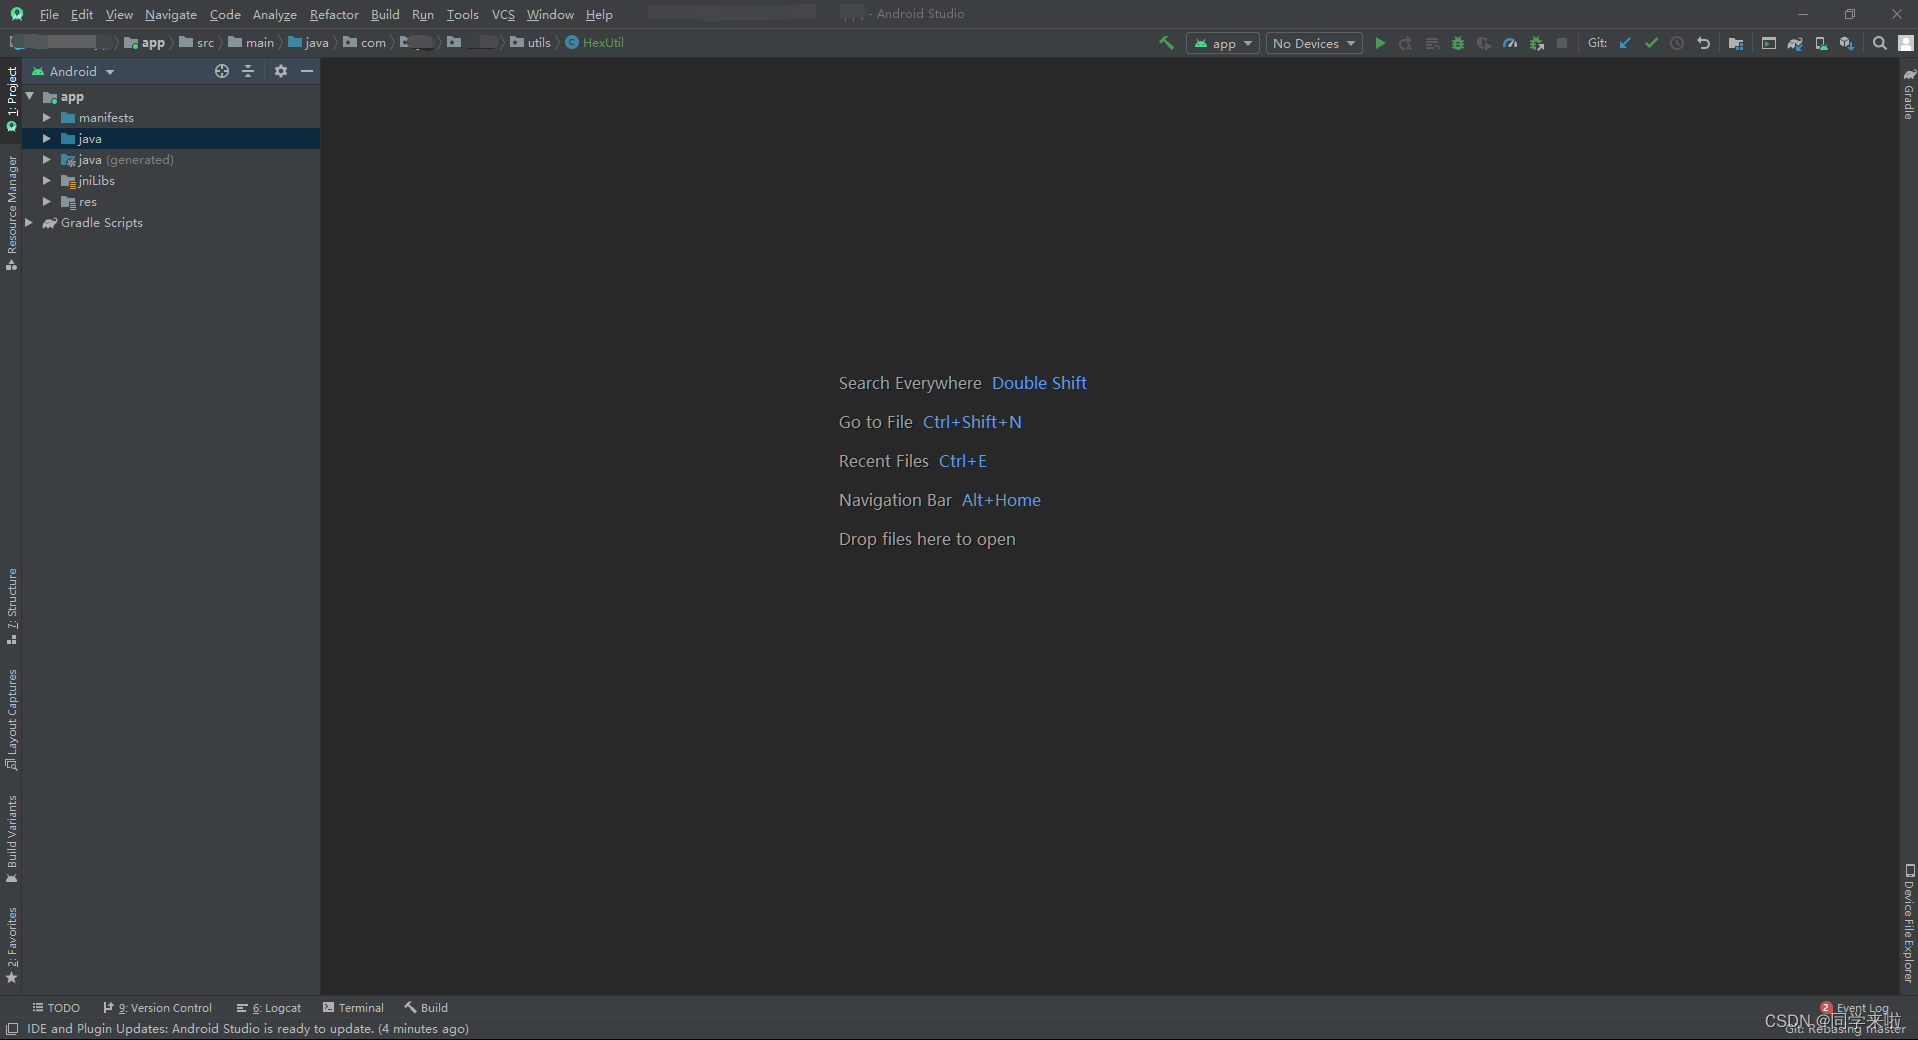Sync Project with Gradle Files icon
This screenshot has height=1040, width=1918.
point(1795,43)
